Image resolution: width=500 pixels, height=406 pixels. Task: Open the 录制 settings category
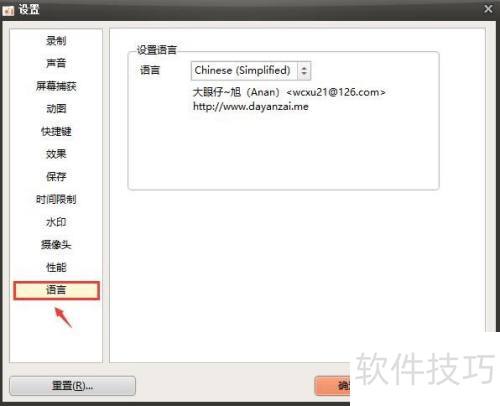click(56, 41)
